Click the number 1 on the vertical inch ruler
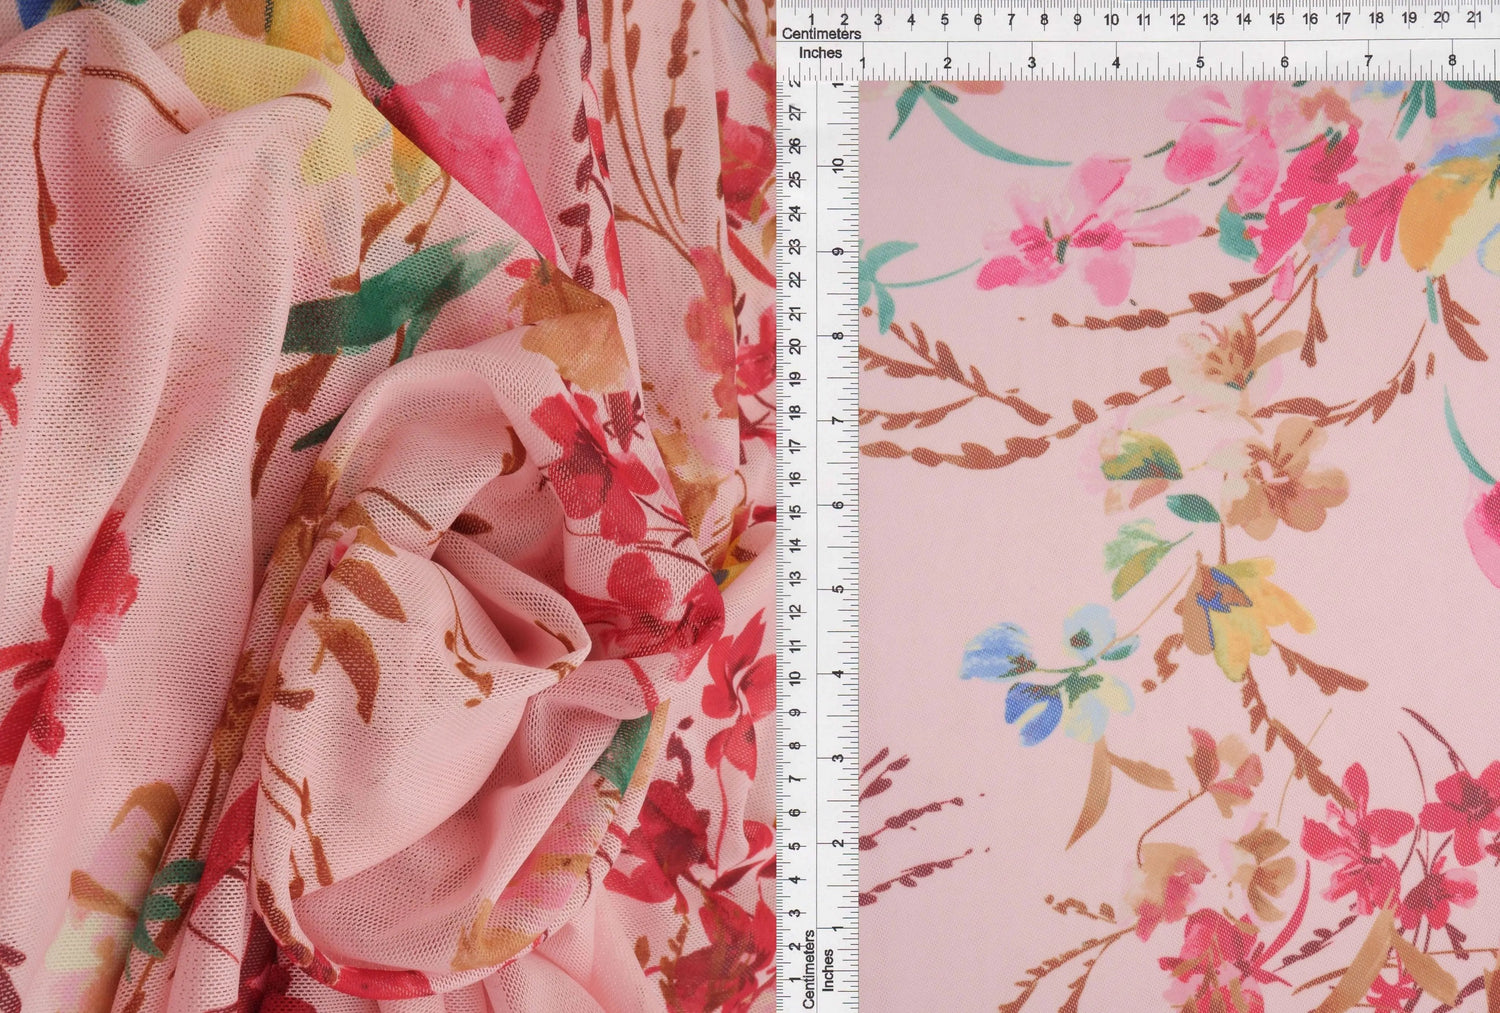Screen dimensions: 1500x1013 pos(836,927)
